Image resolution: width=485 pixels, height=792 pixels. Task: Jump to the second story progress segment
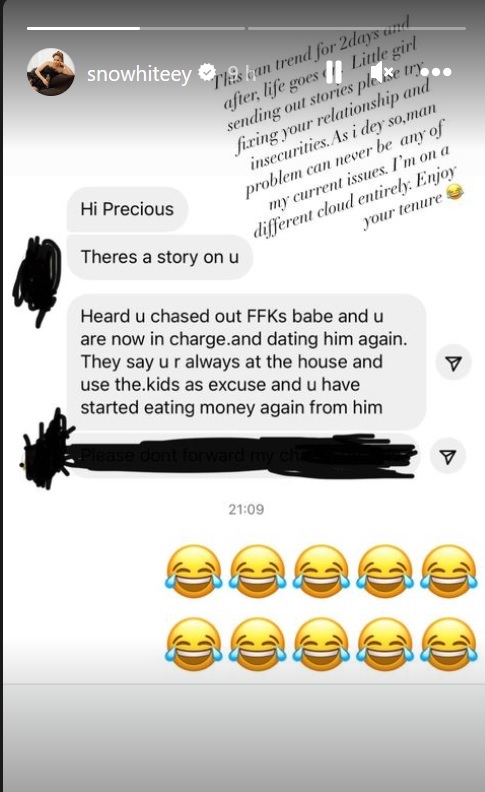(x=357, y=28)
